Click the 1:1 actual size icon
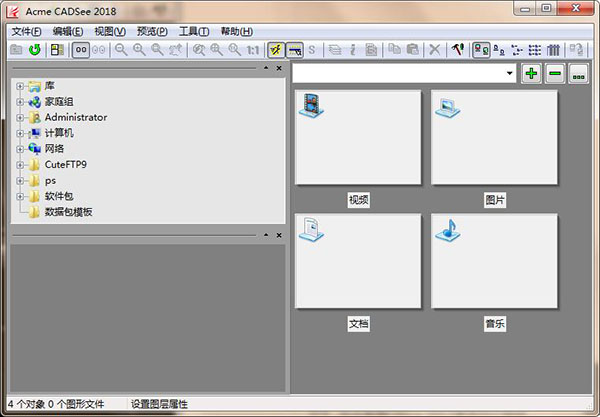 [253, 50]
